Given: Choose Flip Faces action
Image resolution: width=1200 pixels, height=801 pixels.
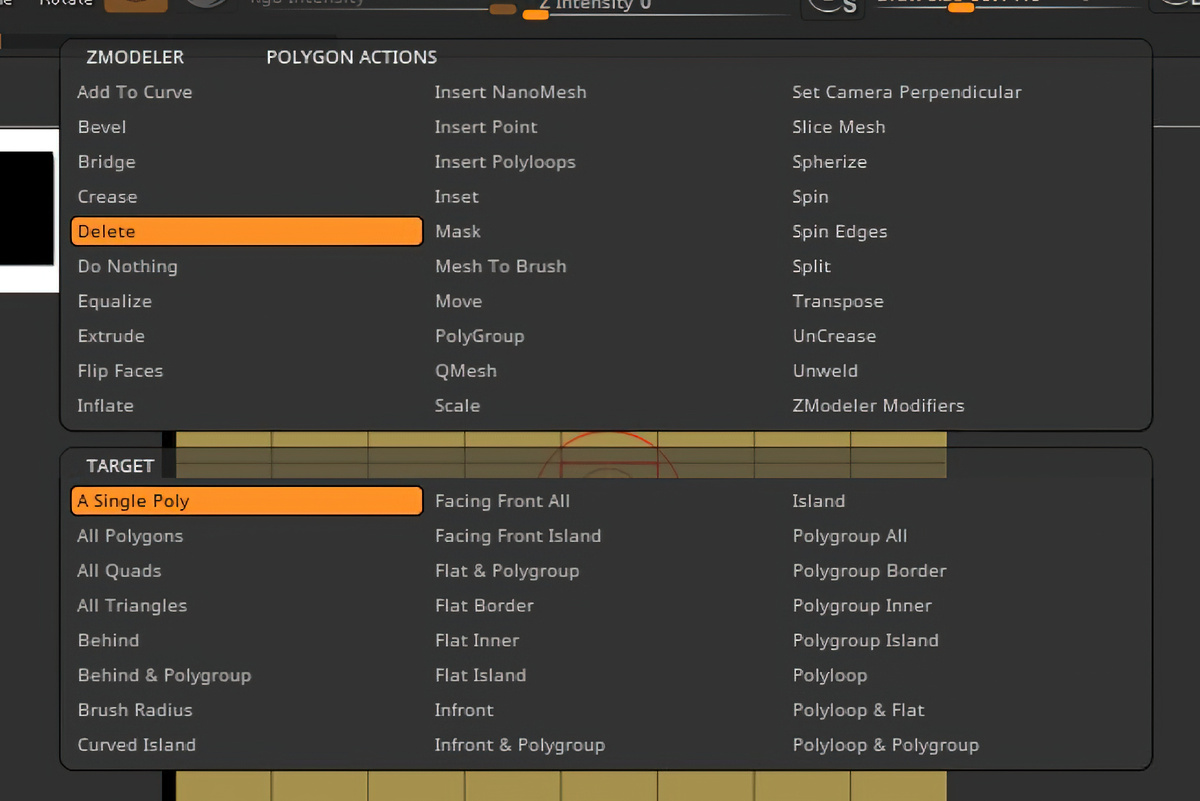Looking at the screenshot, I should [x=120, y=371].
